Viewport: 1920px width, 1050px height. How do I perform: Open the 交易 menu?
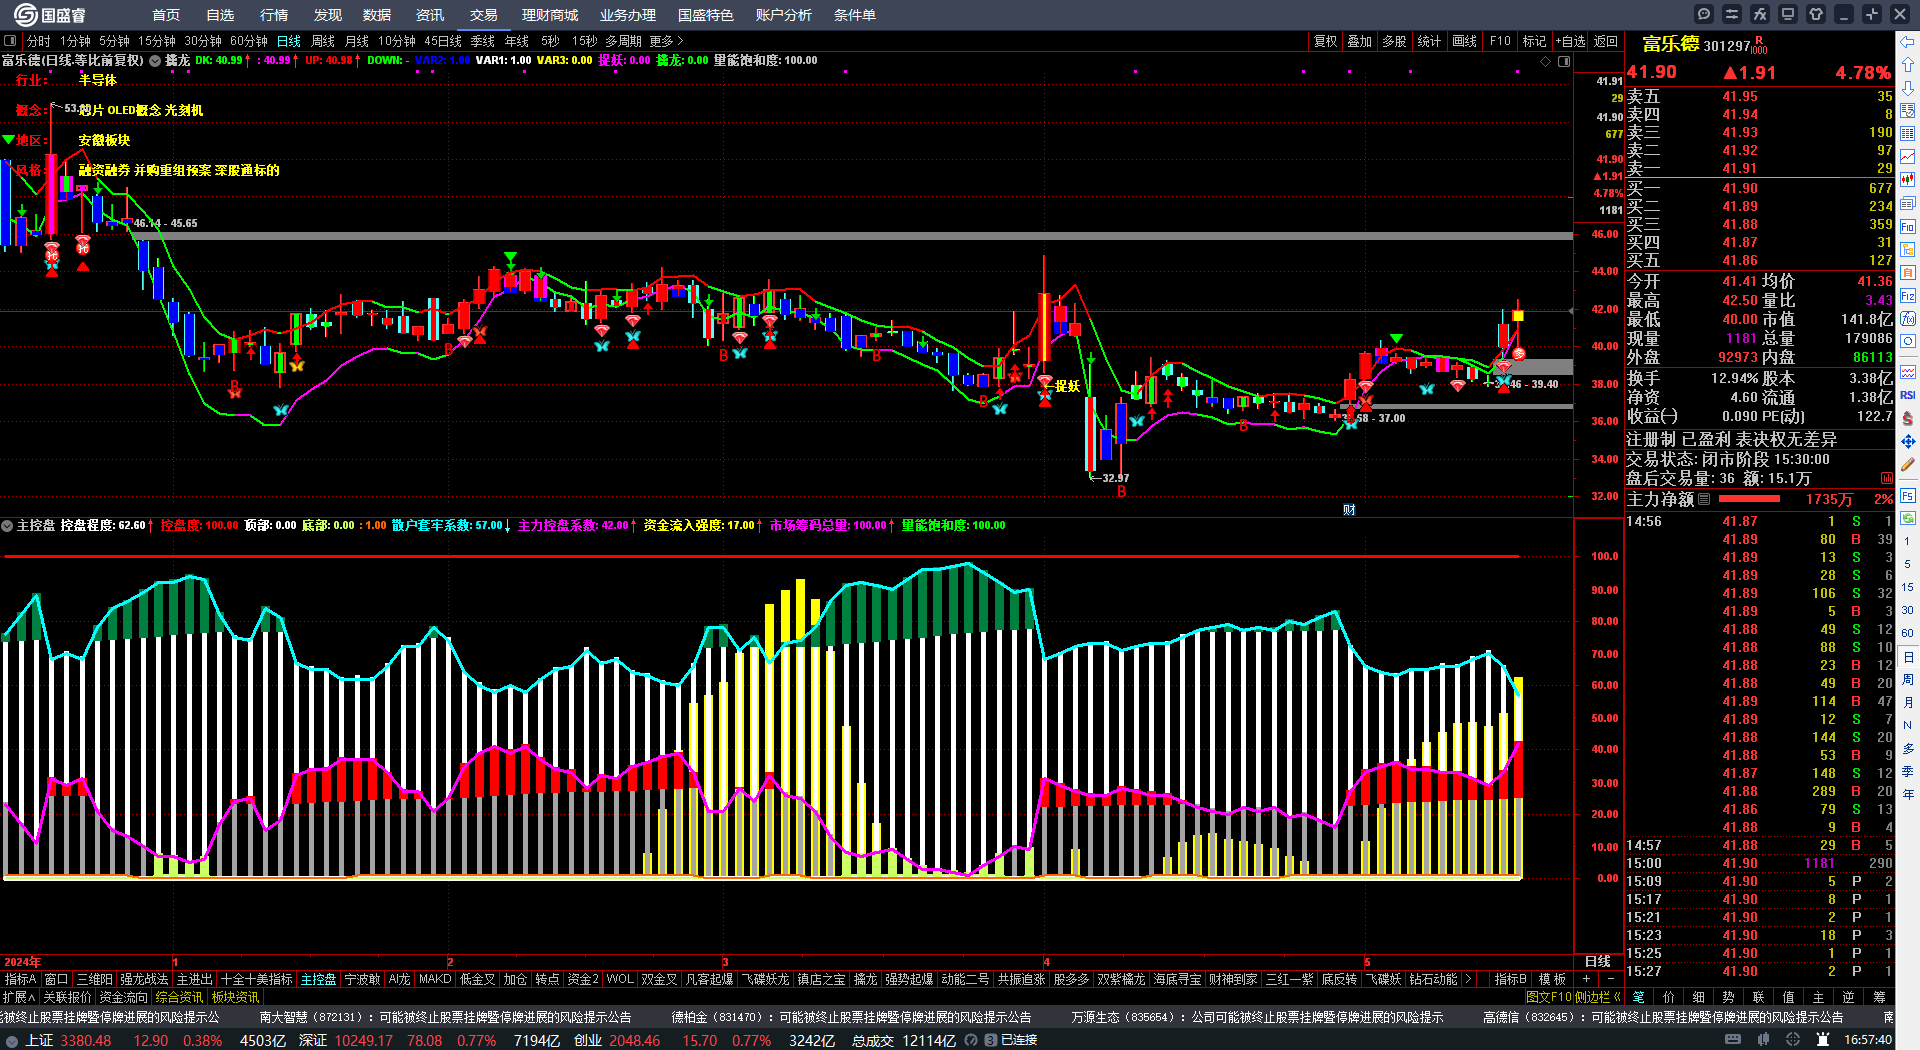tap(484, 15)
